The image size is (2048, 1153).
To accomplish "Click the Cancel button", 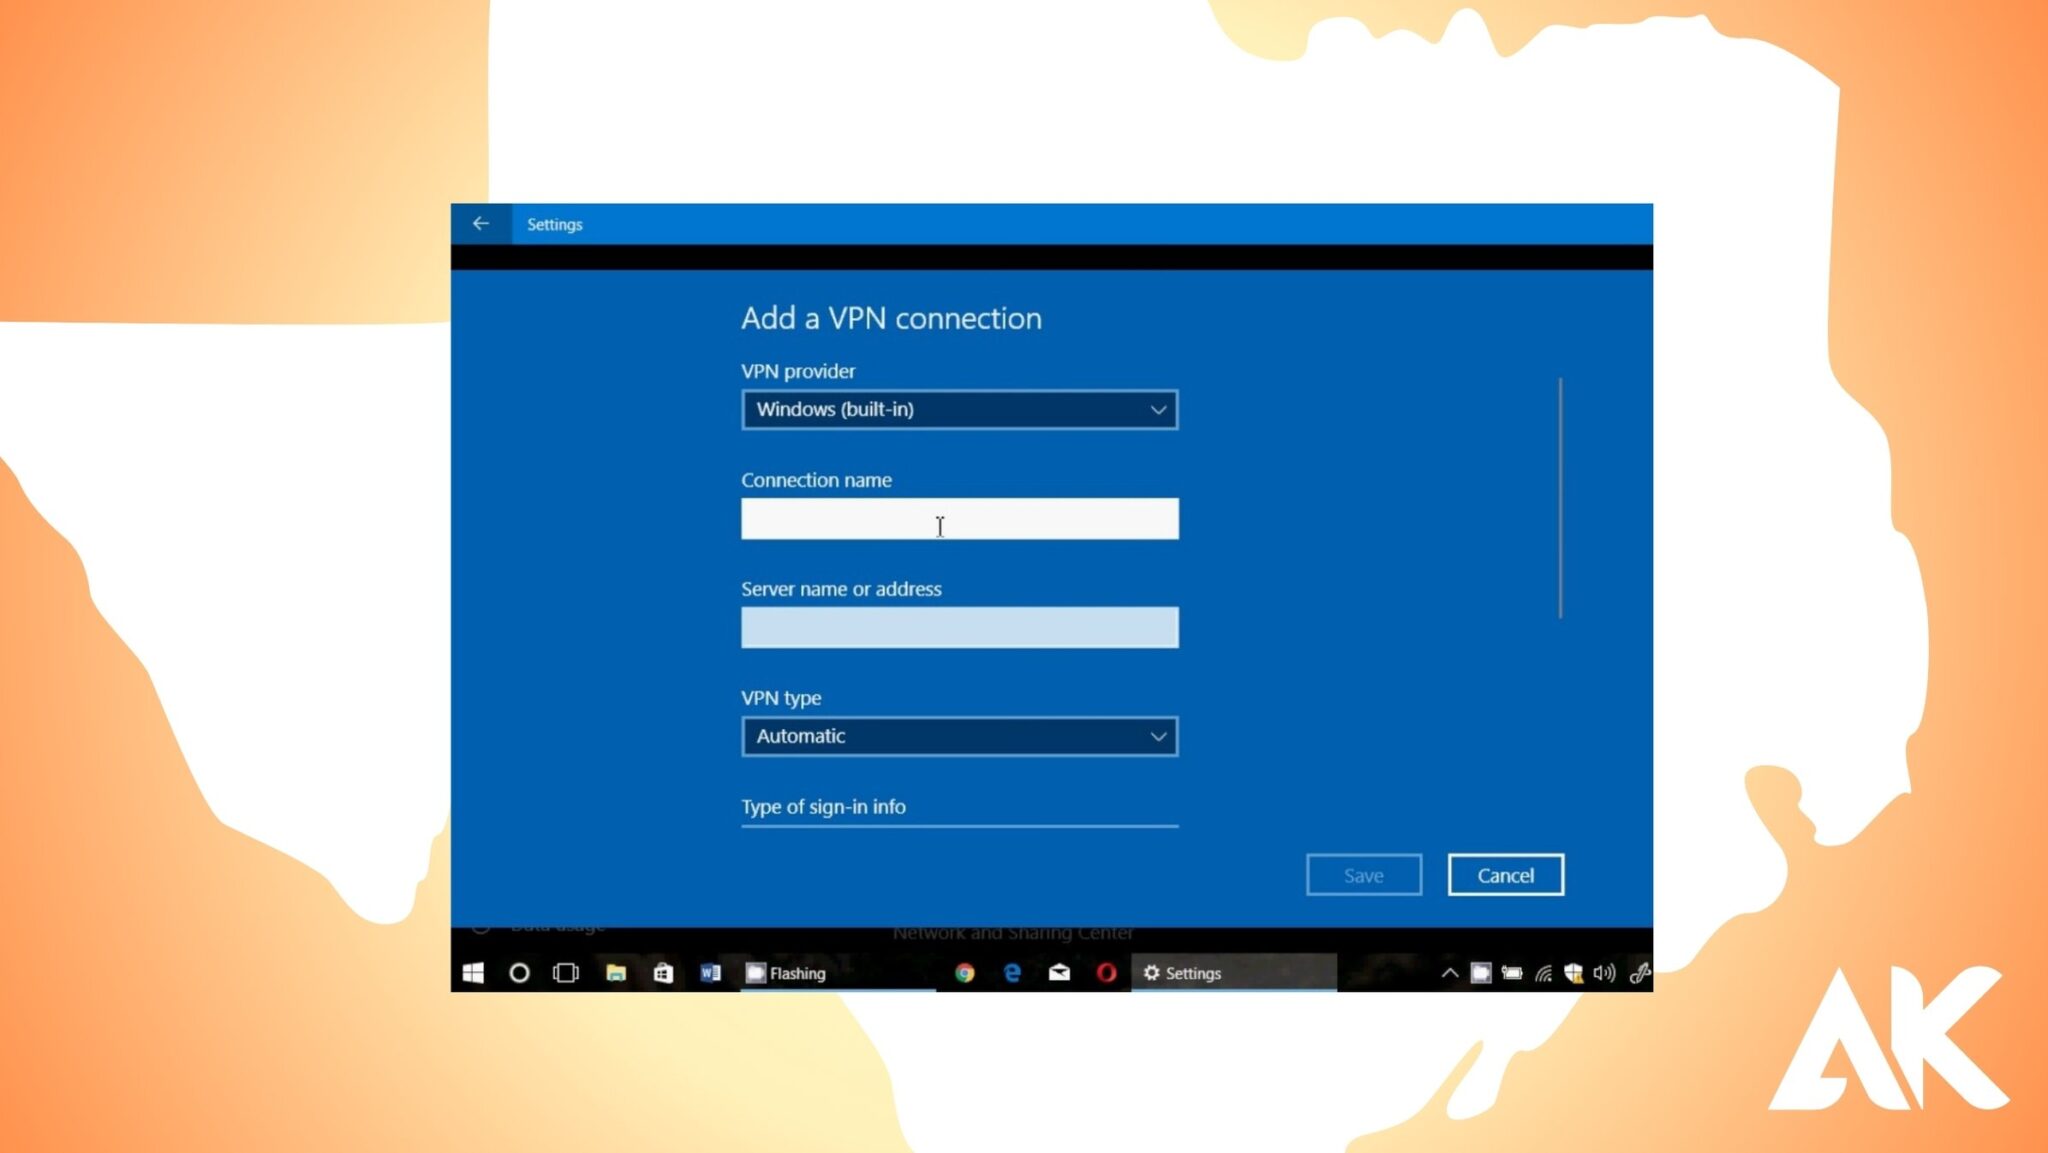I will coord(1506,875).
